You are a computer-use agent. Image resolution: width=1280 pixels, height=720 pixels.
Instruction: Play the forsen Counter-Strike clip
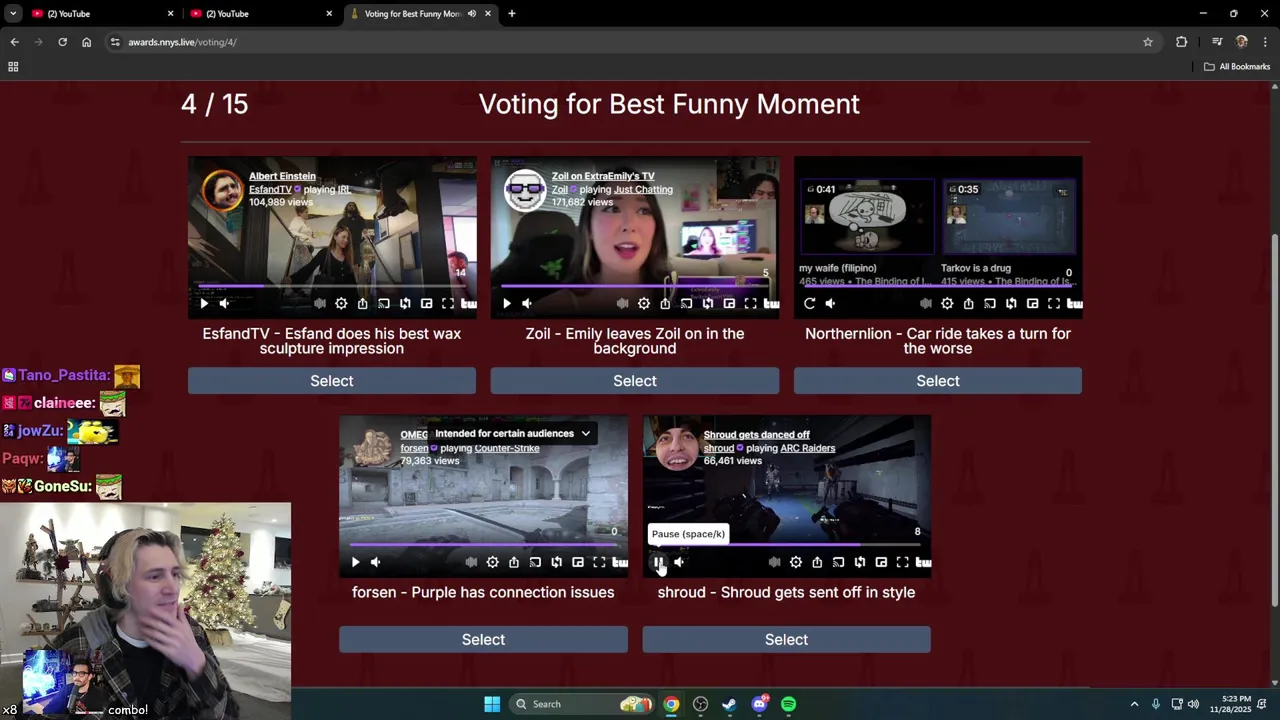[355, 562]
